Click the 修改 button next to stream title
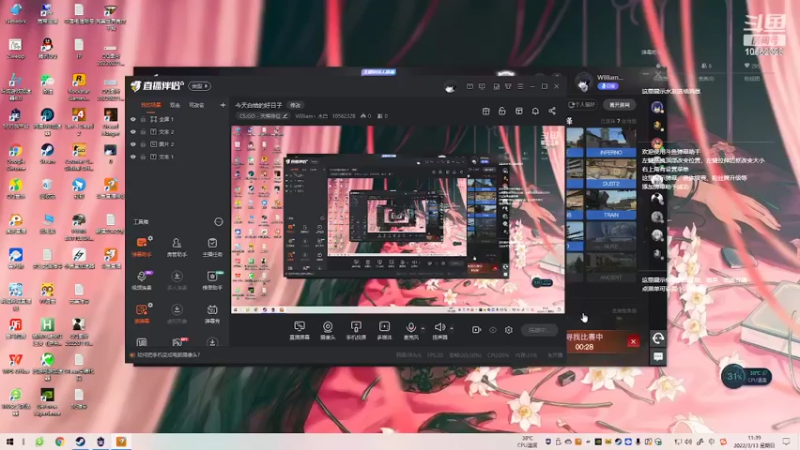 click(x=295, y=105)
